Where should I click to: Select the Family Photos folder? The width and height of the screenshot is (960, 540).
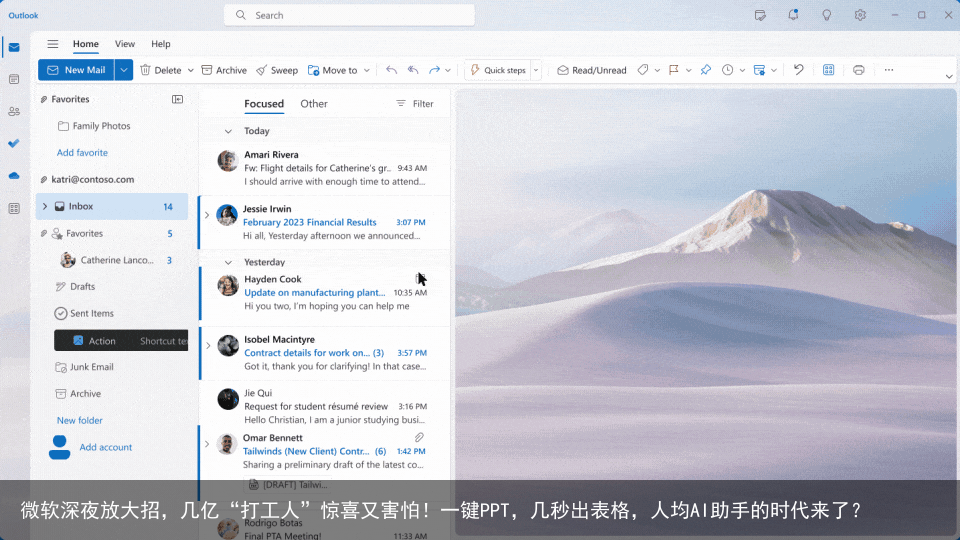(94, 126)
